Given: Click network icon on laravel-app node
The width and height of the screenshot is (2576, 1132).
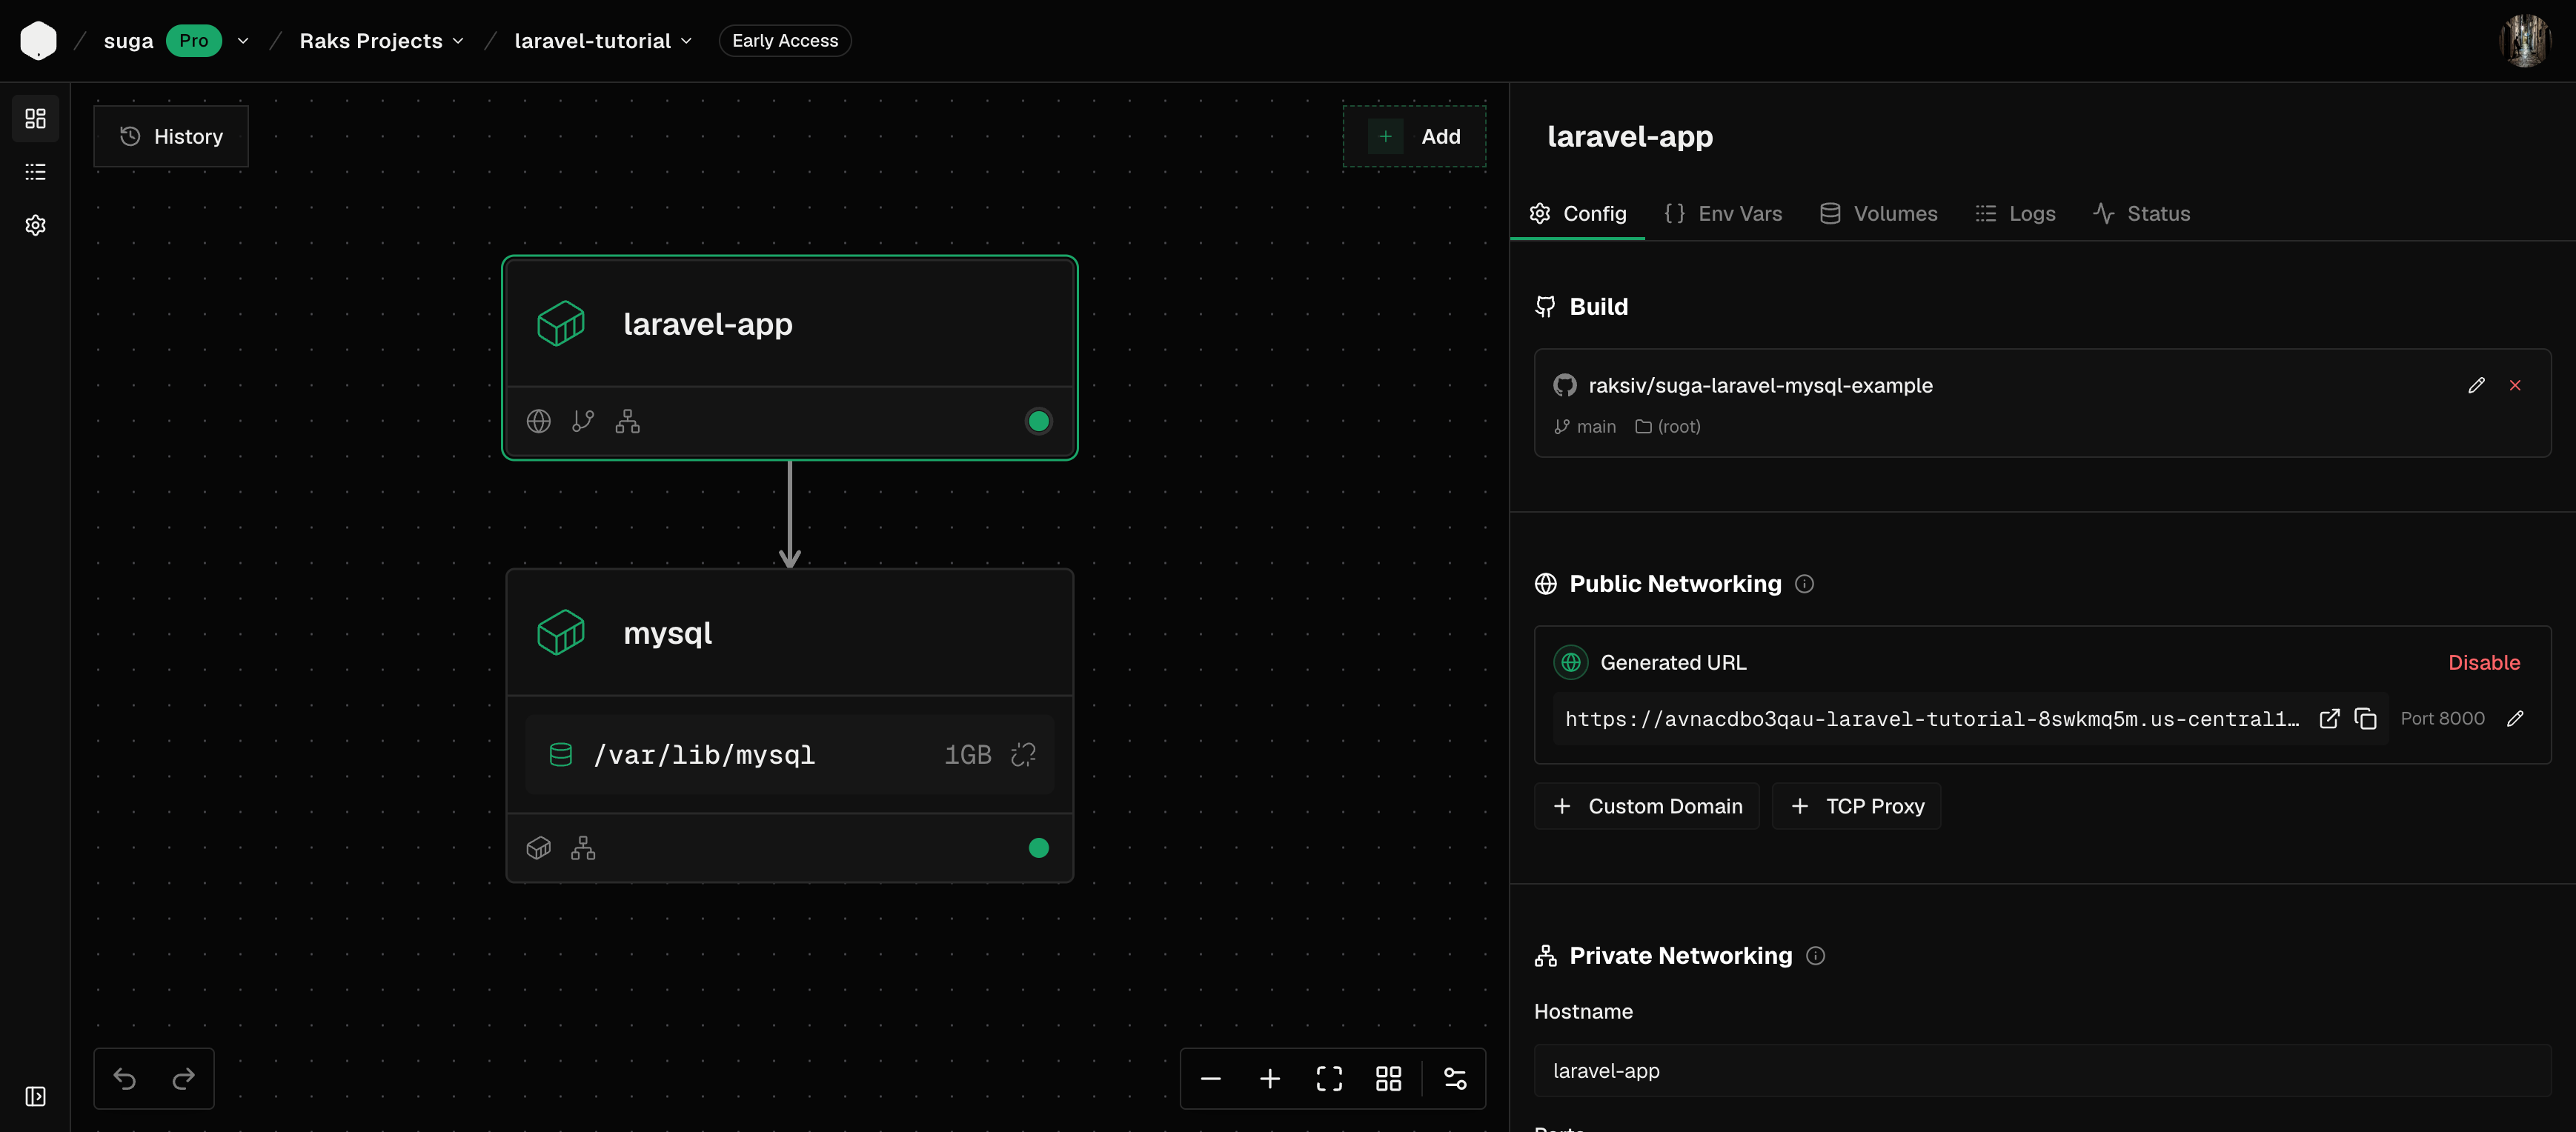Looking at the screenshot, I should tap(627, 422).
